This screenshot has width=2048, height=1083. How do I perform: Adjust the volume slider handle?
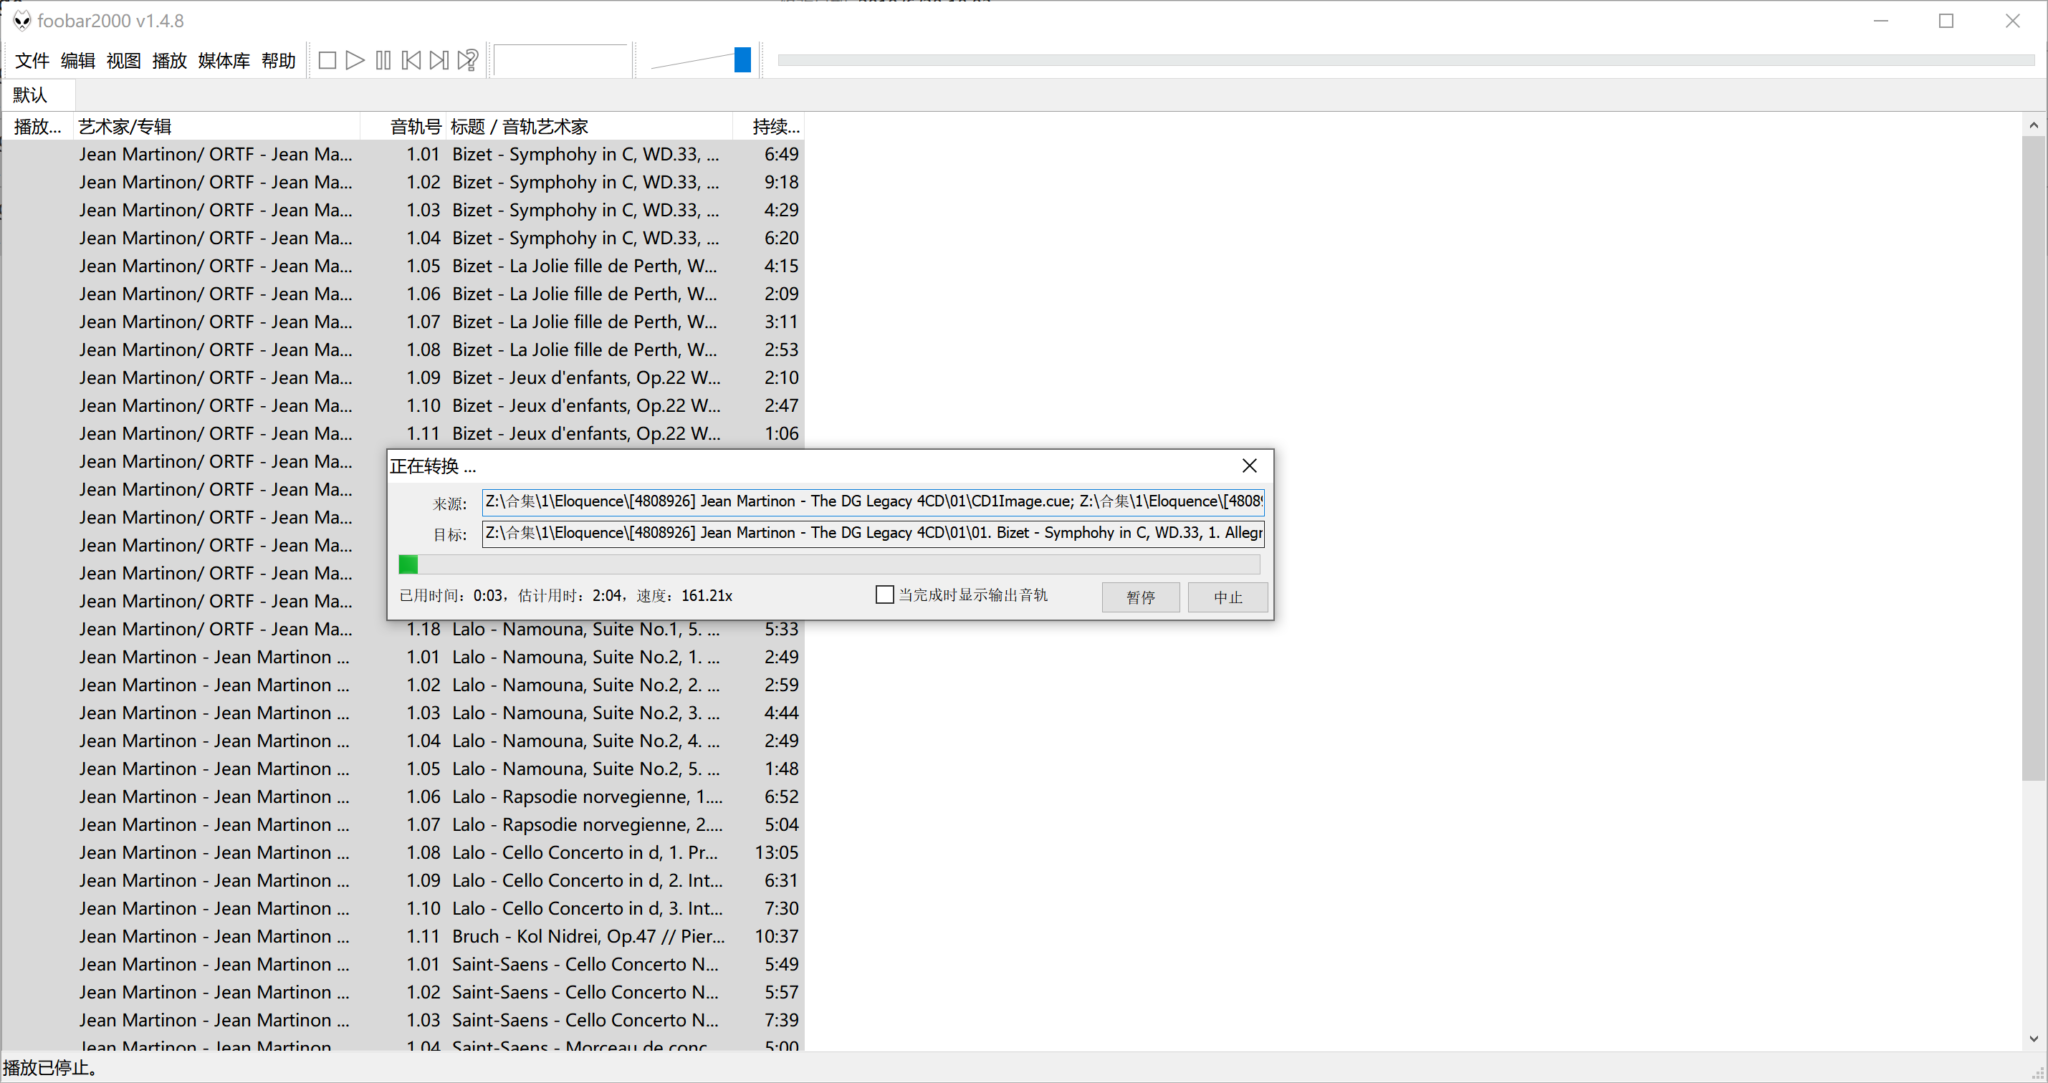pyautogui.click(x=742, y=60)
